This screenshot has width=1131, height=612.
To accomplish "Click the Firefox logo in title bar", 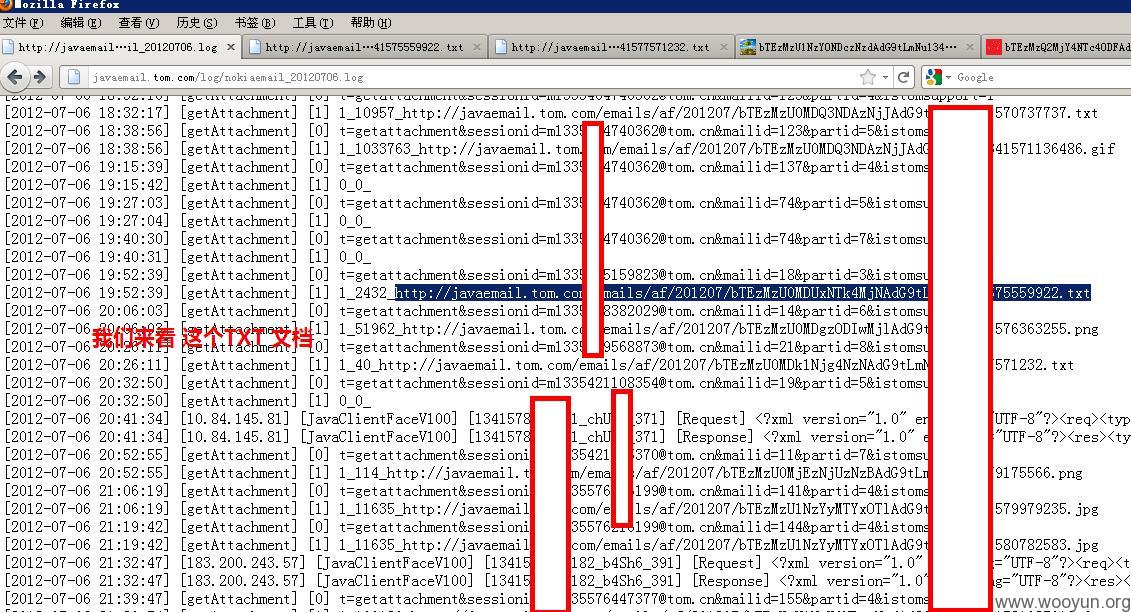I will [6, 4].
